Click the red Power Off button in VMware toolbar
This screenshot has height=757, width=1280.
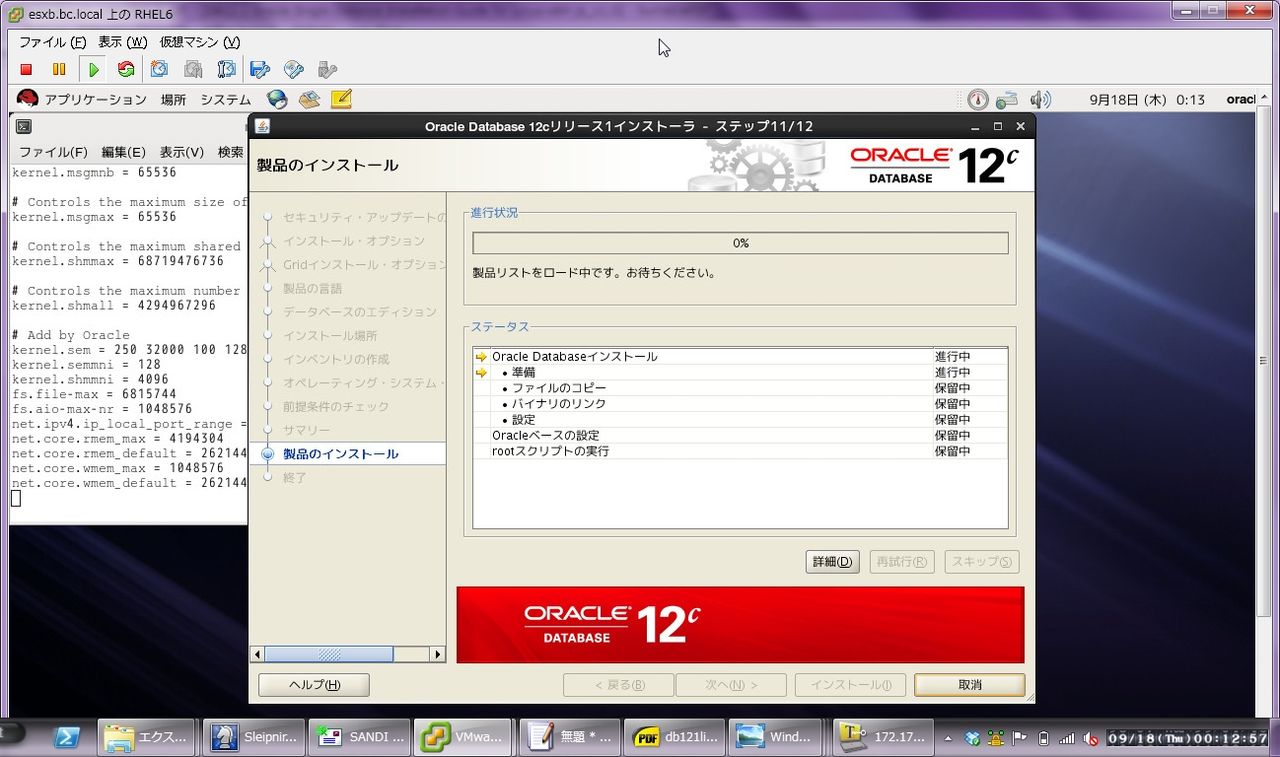click(27, 70)
